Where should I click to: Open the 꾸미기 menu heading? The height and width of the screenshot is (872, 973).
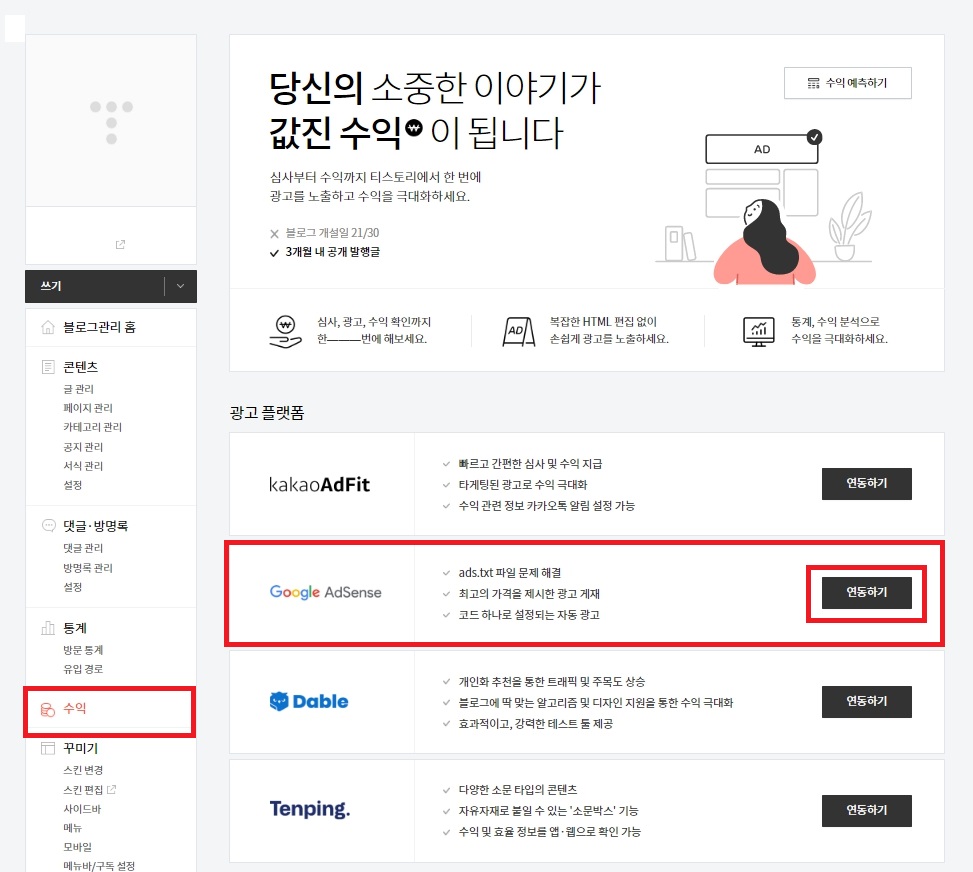coord(81,748)
